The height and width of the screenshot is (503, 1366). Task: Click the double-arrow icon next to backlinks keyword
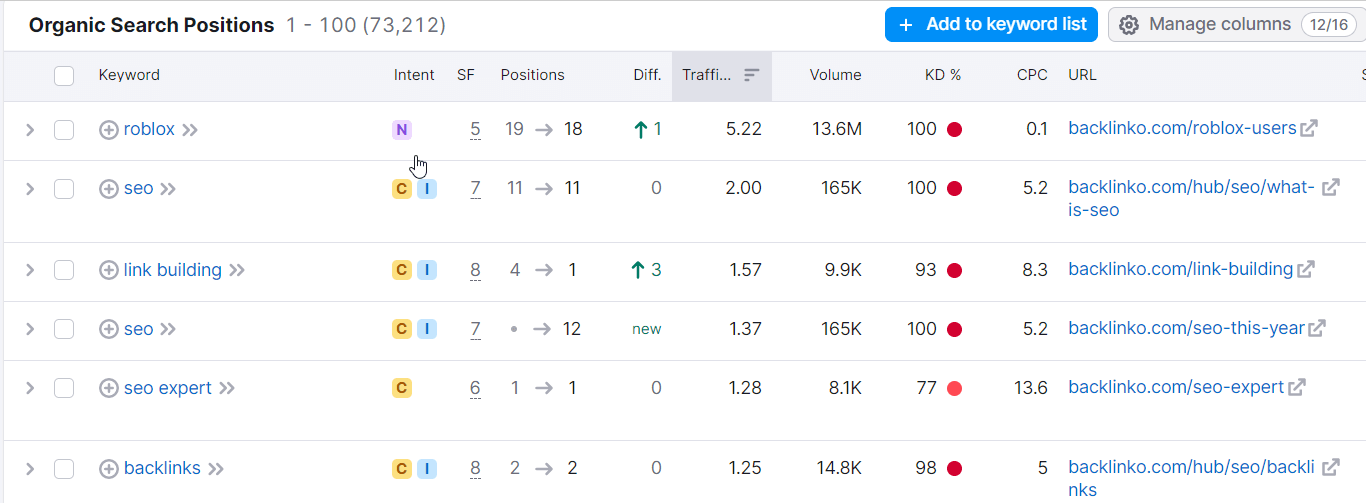(216, 468)
